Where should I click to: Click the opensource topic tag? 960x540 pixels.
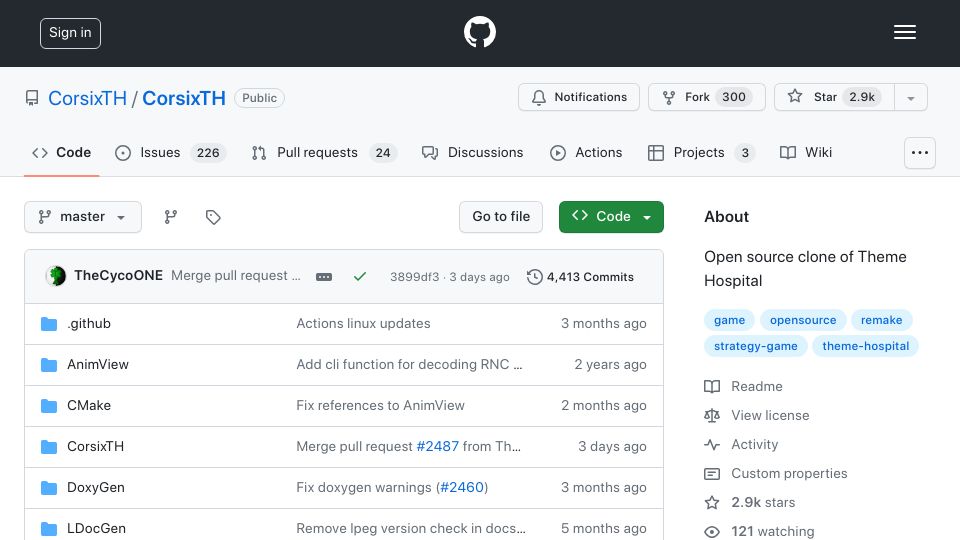[x=803, y=320]
